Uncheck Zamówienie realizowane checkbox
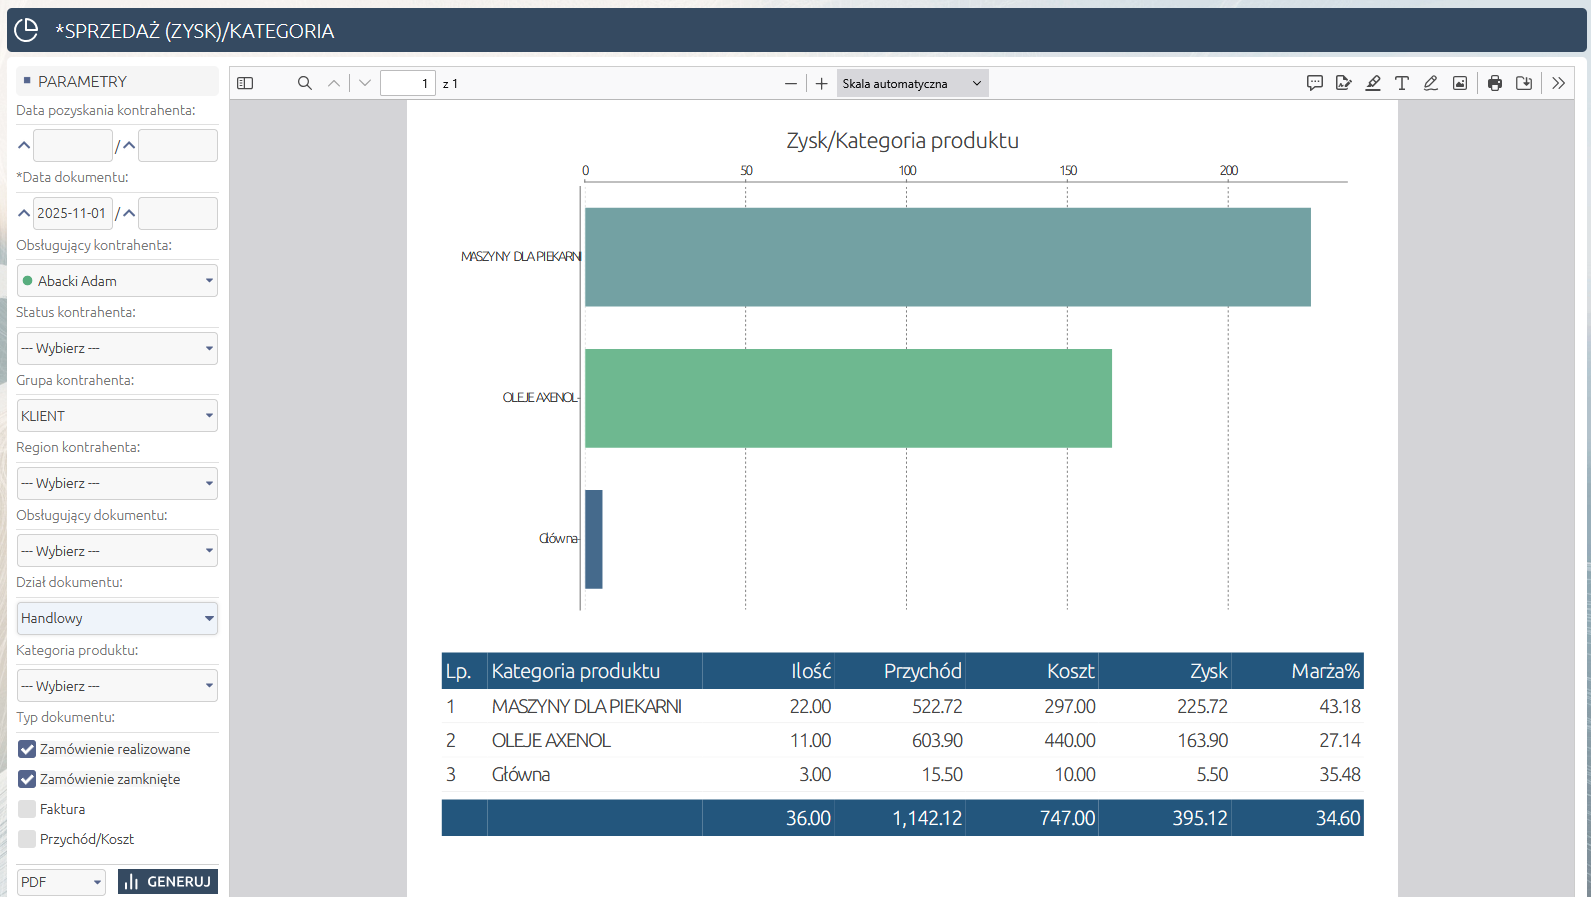 (27, 749)
